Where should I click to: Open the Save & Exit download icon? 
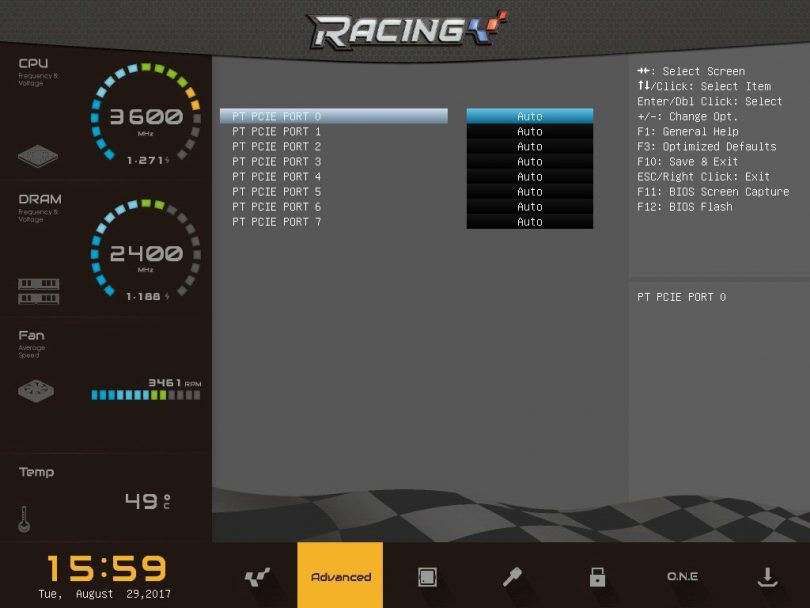(767, 577)
